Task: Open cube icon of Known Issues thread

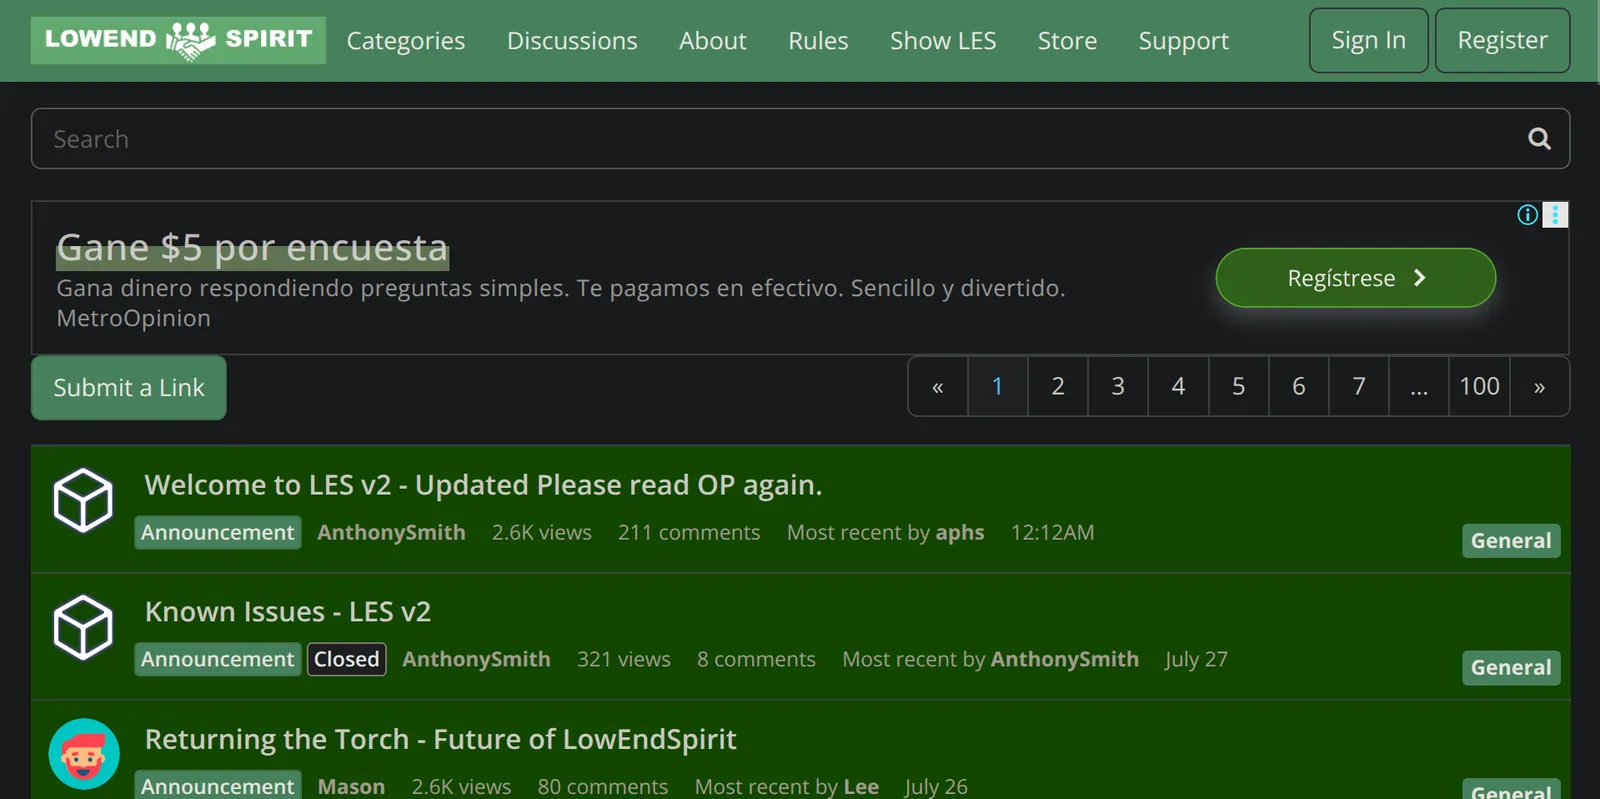Action: click(x=83, y=628)
